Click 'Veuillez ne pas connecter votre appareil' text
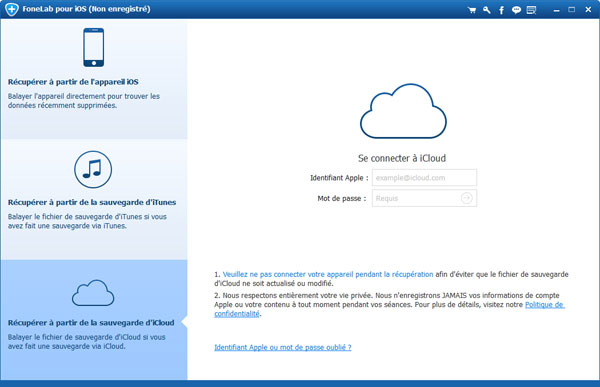 [x=328, y=274]
